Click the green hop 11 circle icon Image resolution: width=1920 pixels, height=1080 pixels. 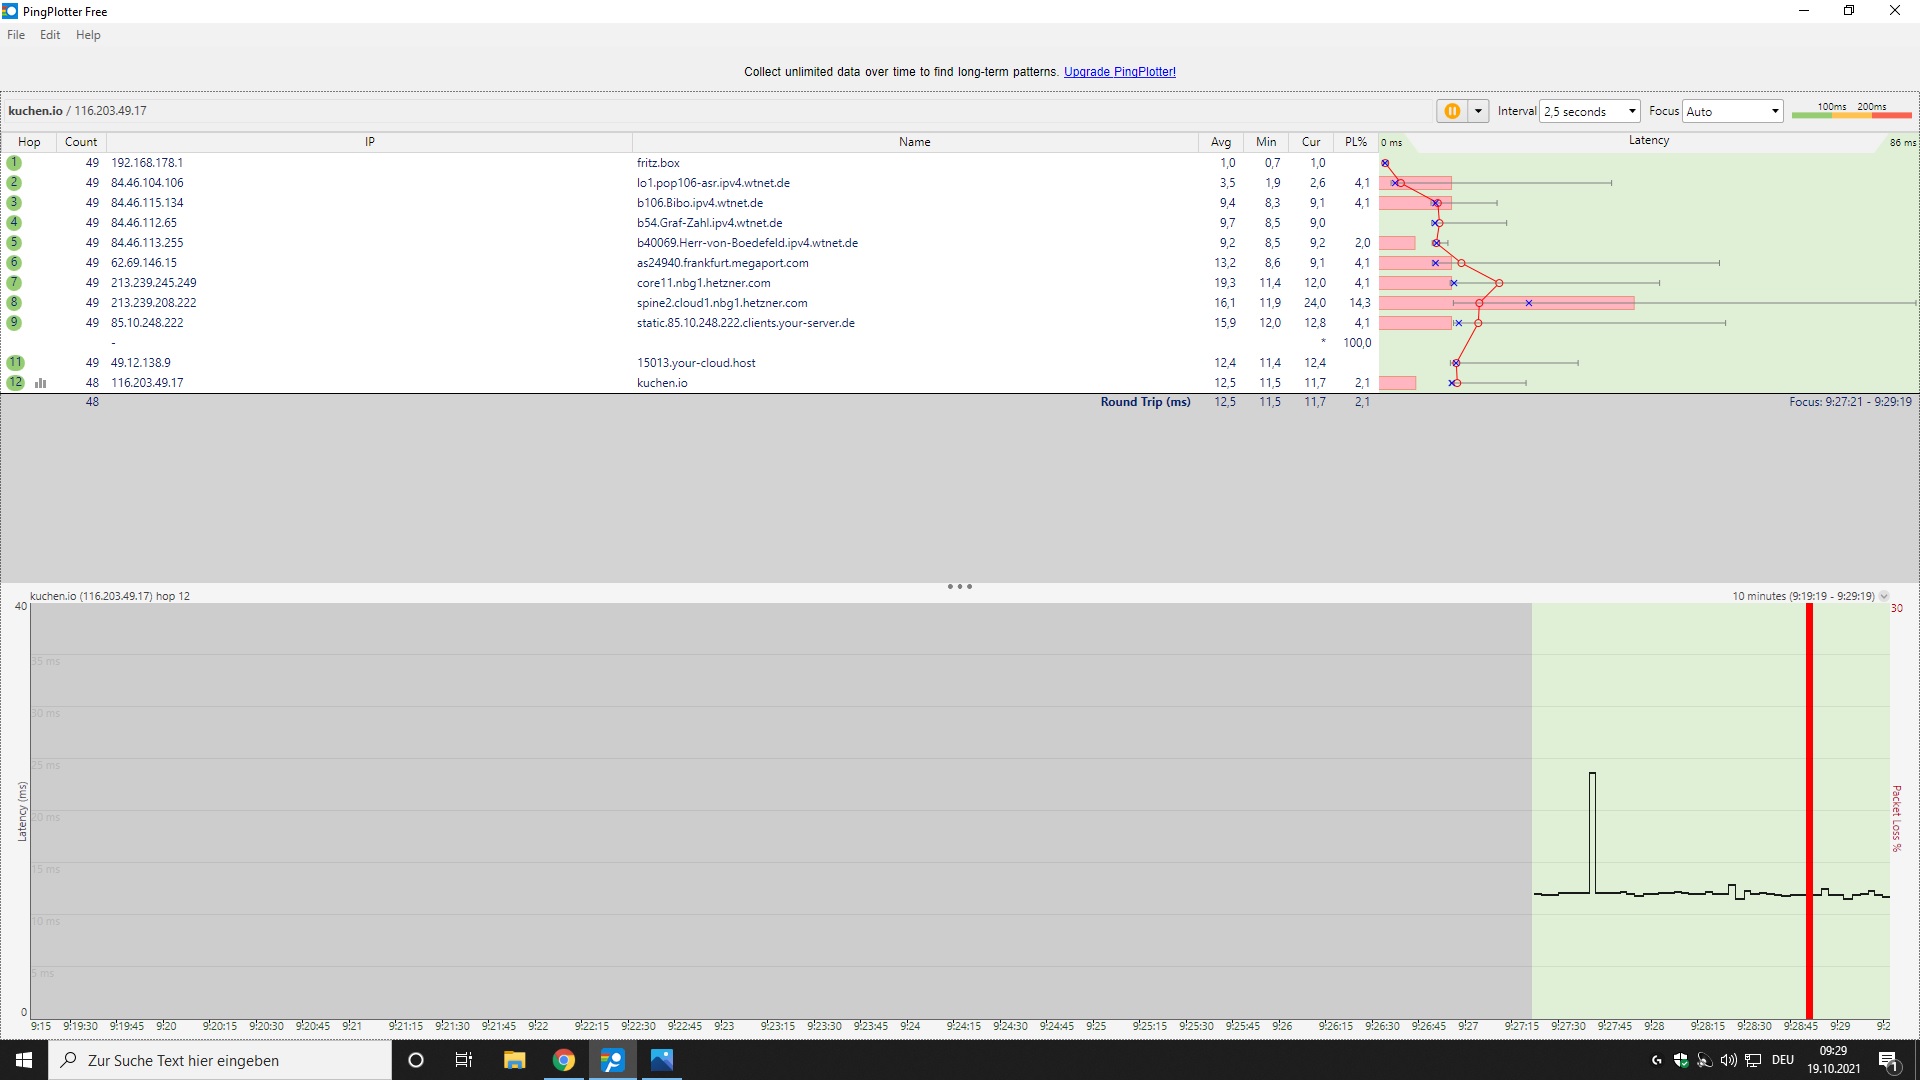pyautogui.click(x=15, y=363)
